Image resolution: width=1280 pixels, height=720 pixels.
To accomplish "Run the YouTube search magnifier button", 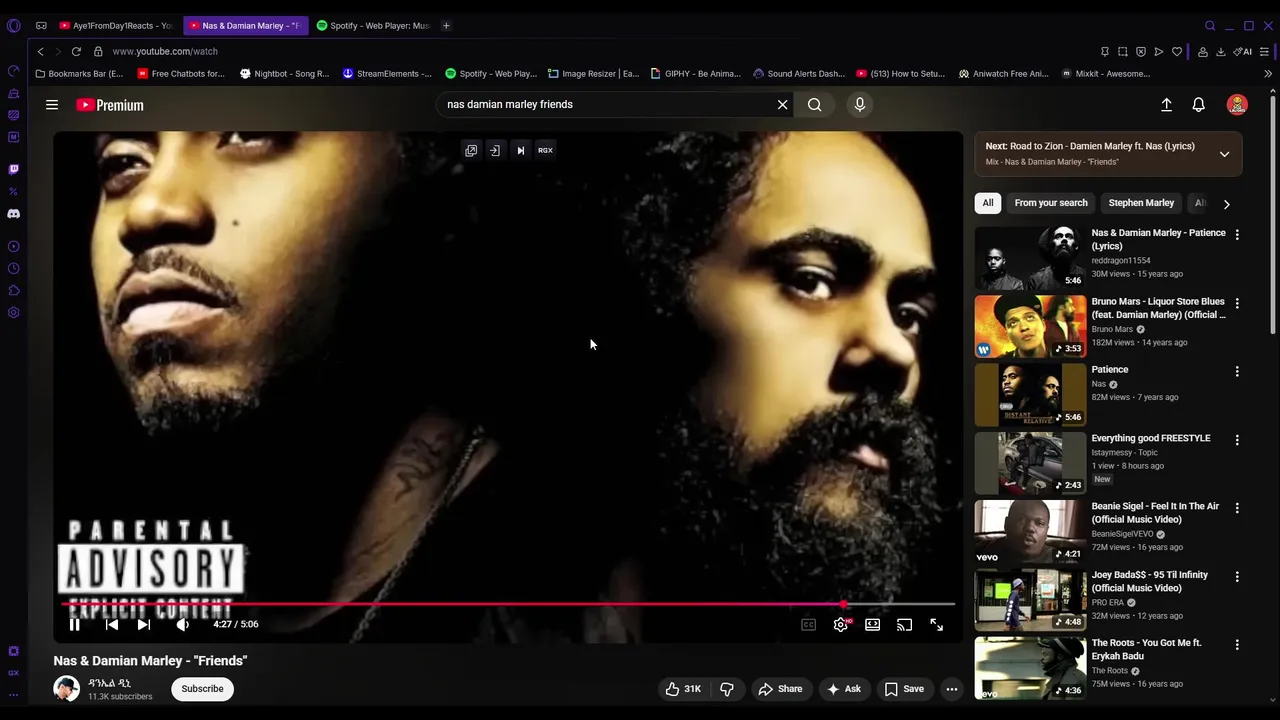I will coord(815,104).
